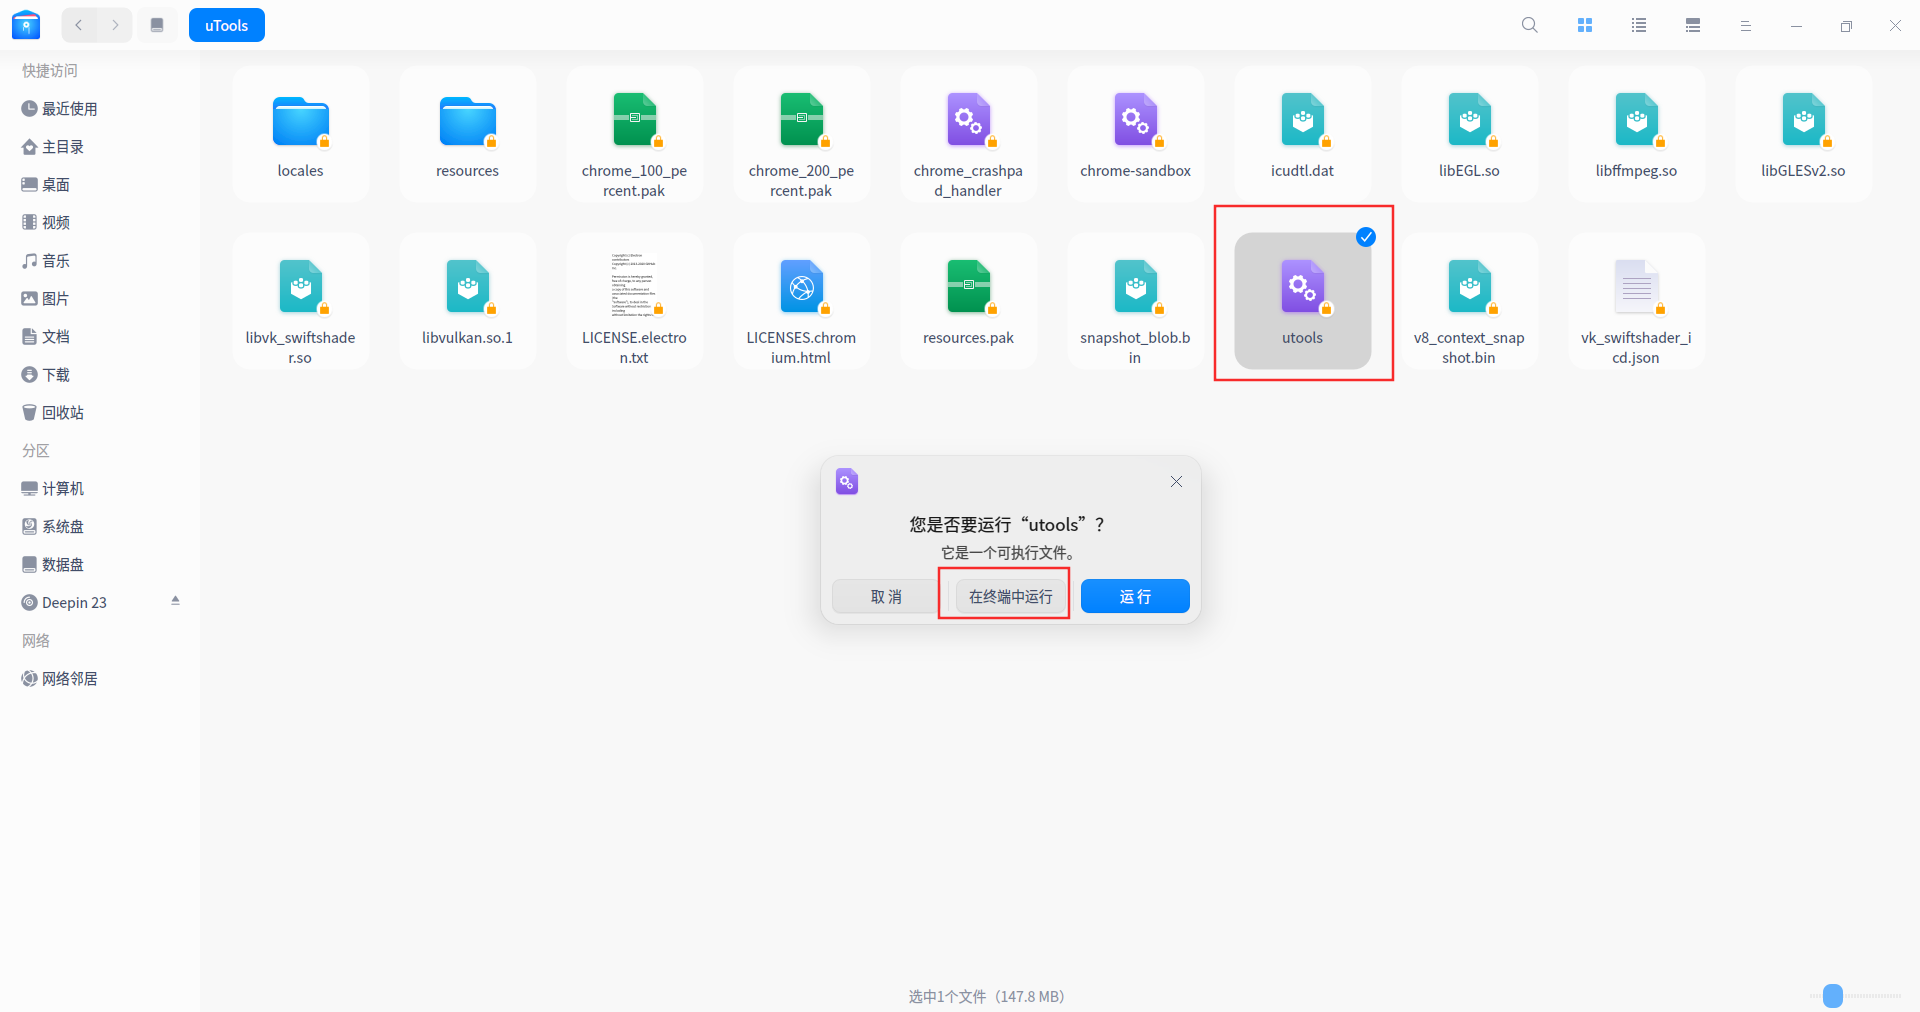1920x1012 pixels.
Task: Select the libffmpeg.so library icon
Action: 1636,120
